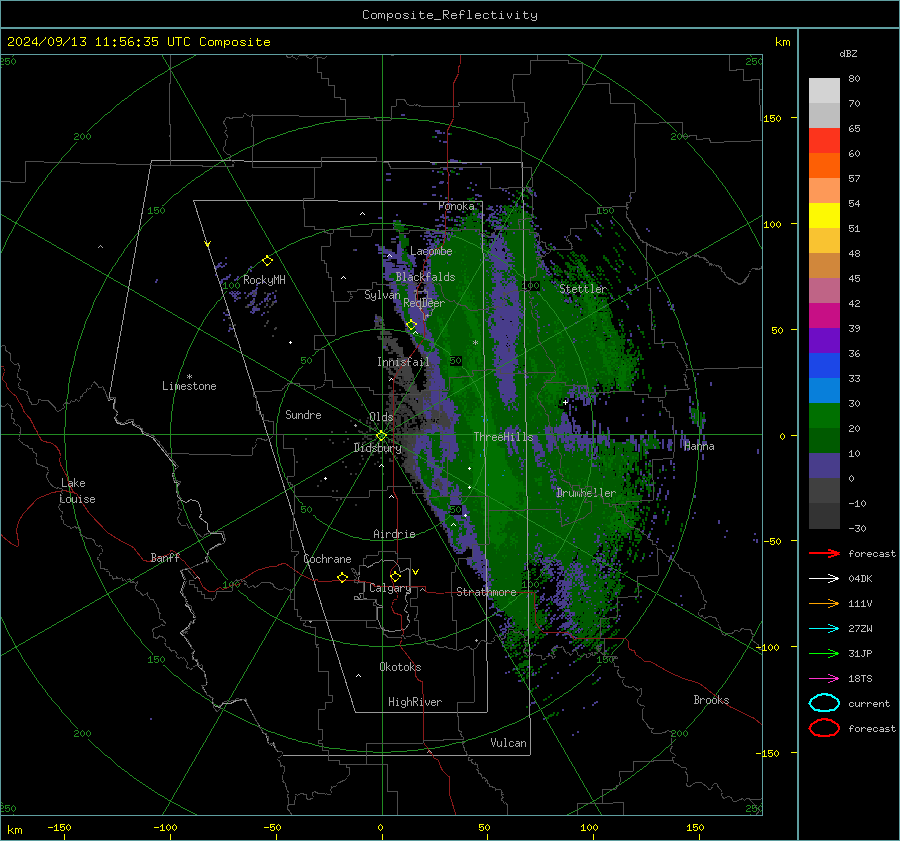The height and width of the screenshot is (841, 900).
Task: Select the lightest gray 80-70 dBZ swatch
Action: 824,91
